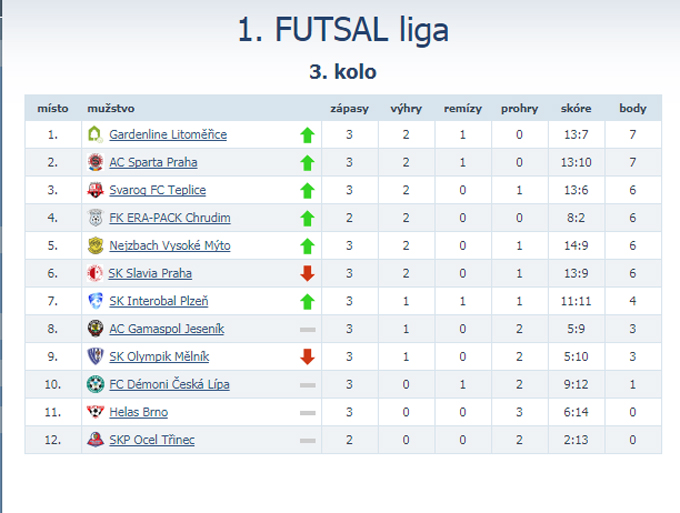
Task: Click the SK Olympik Mělník crest
Action: [x=95, y=356]
